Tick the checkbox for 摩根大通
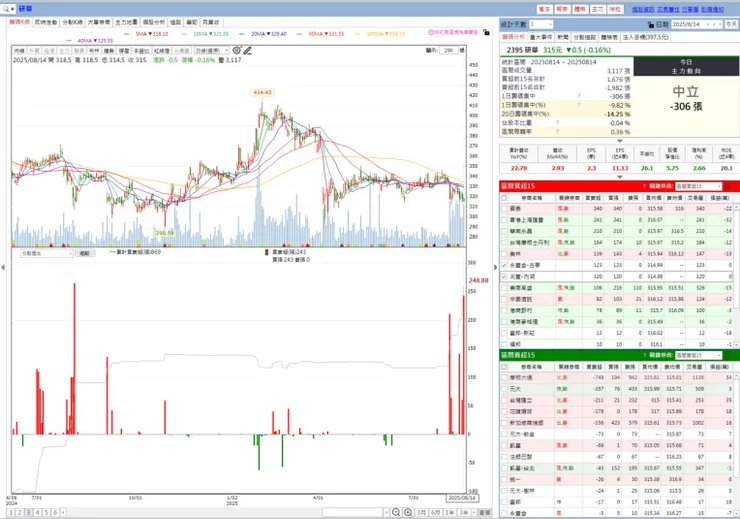The width and height of the screenshot is (740, 519). click(x=504, y=377)
